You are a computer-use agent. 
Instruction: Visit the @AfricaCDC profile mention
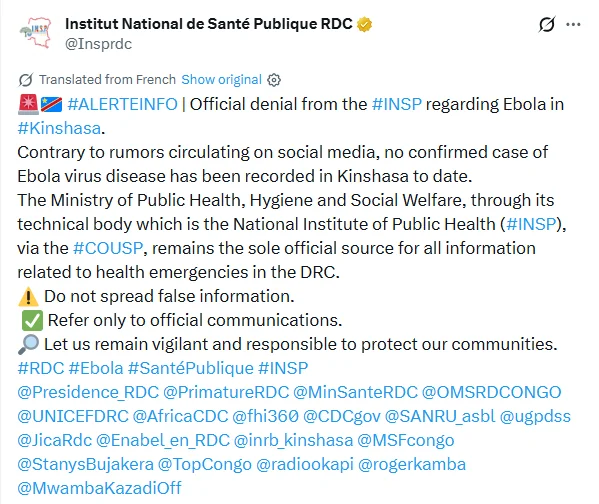point(180,416)
